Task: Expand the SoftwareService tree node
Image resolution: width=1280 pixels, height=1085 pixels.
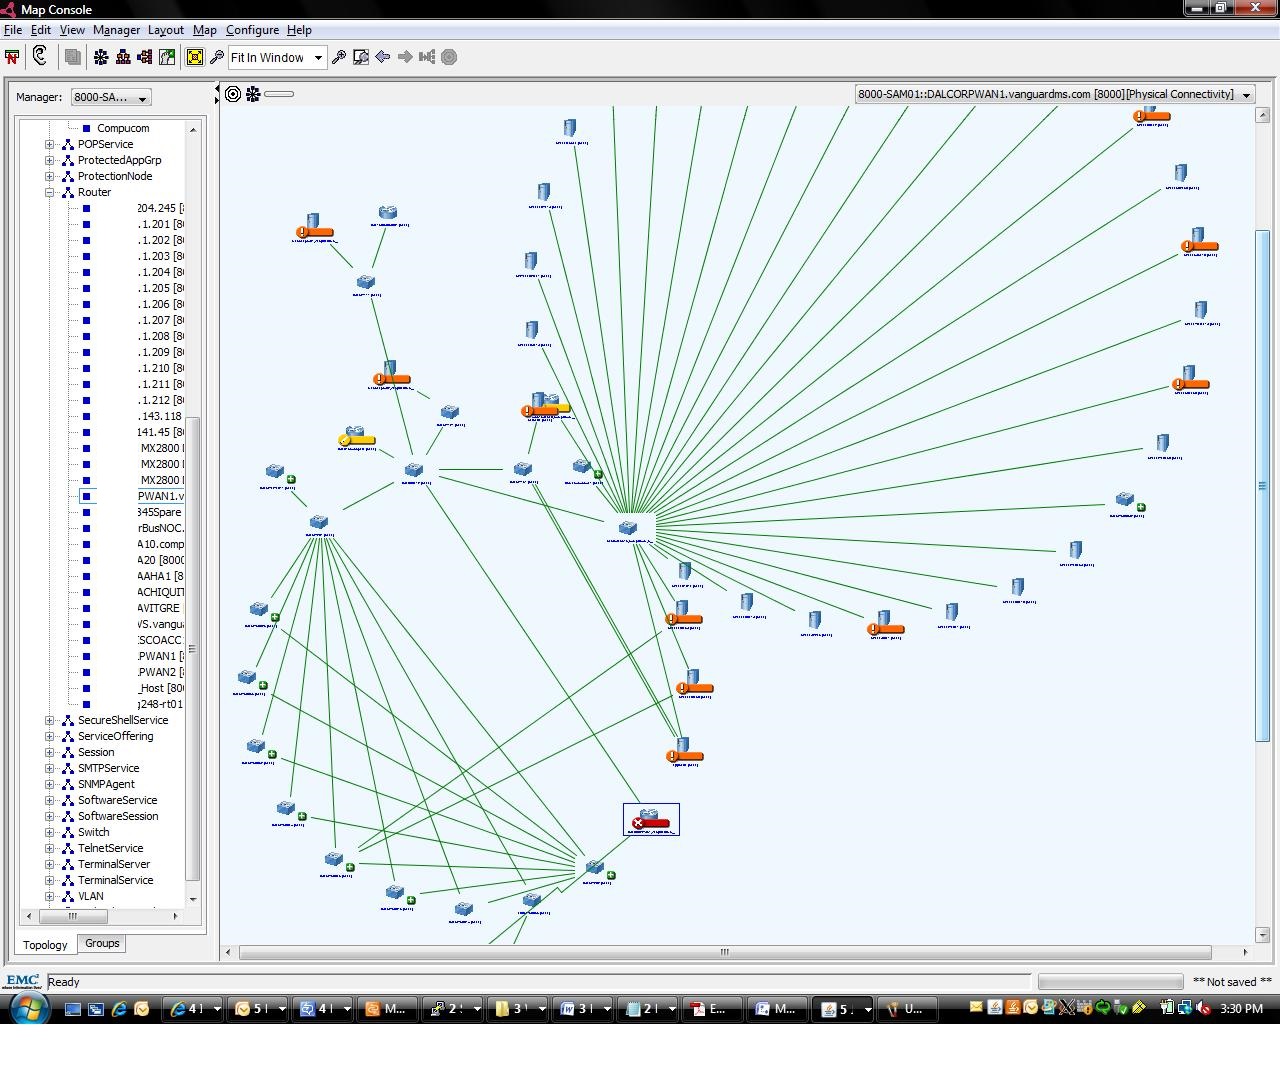Action: [49, 800]
